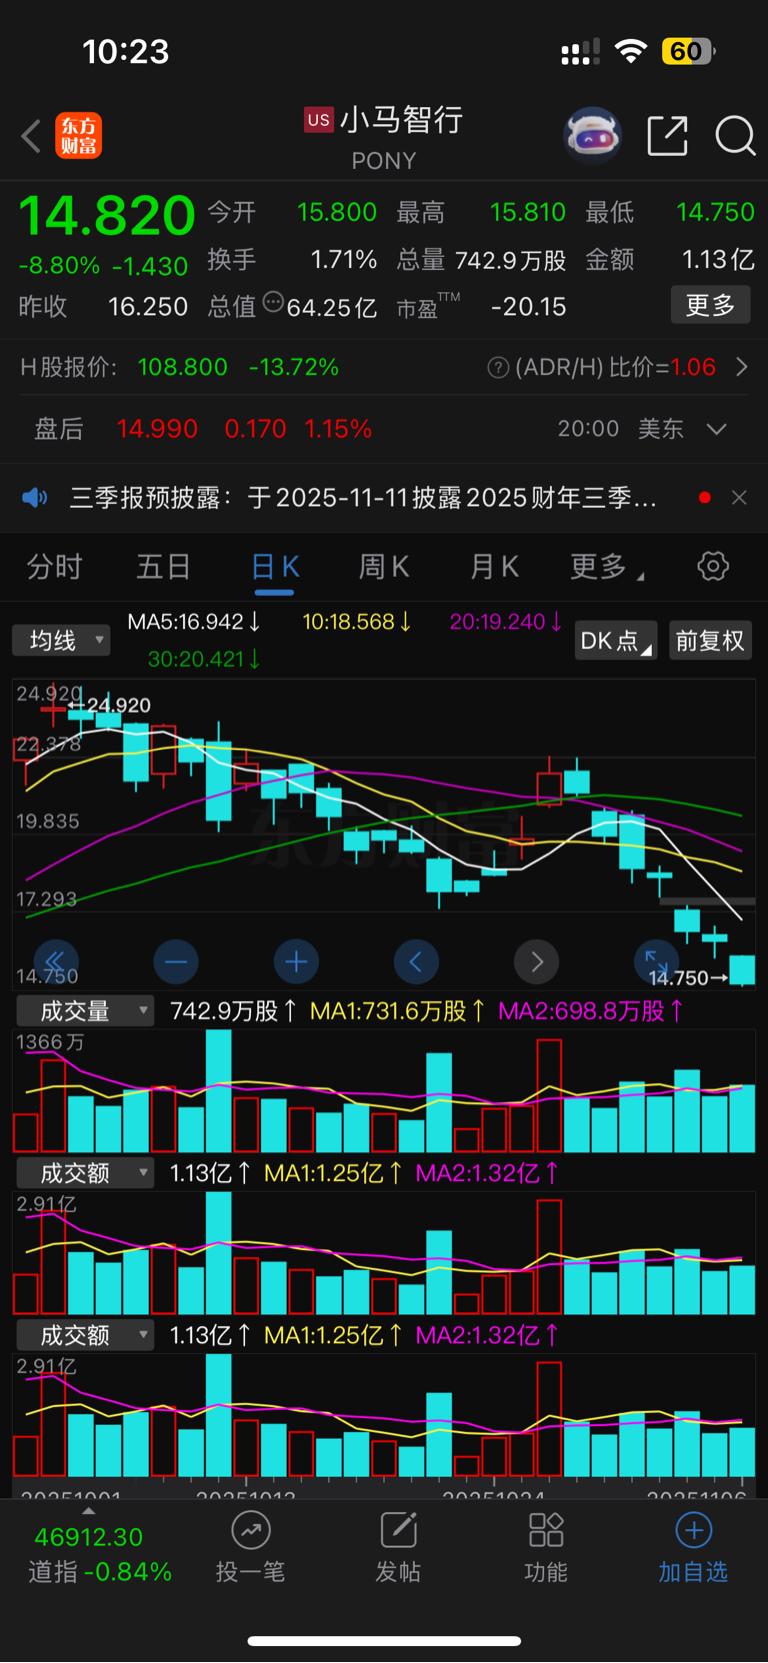768x1663 pixels.
Task: Tap 小马智行 PONY title
Action: 384,138
